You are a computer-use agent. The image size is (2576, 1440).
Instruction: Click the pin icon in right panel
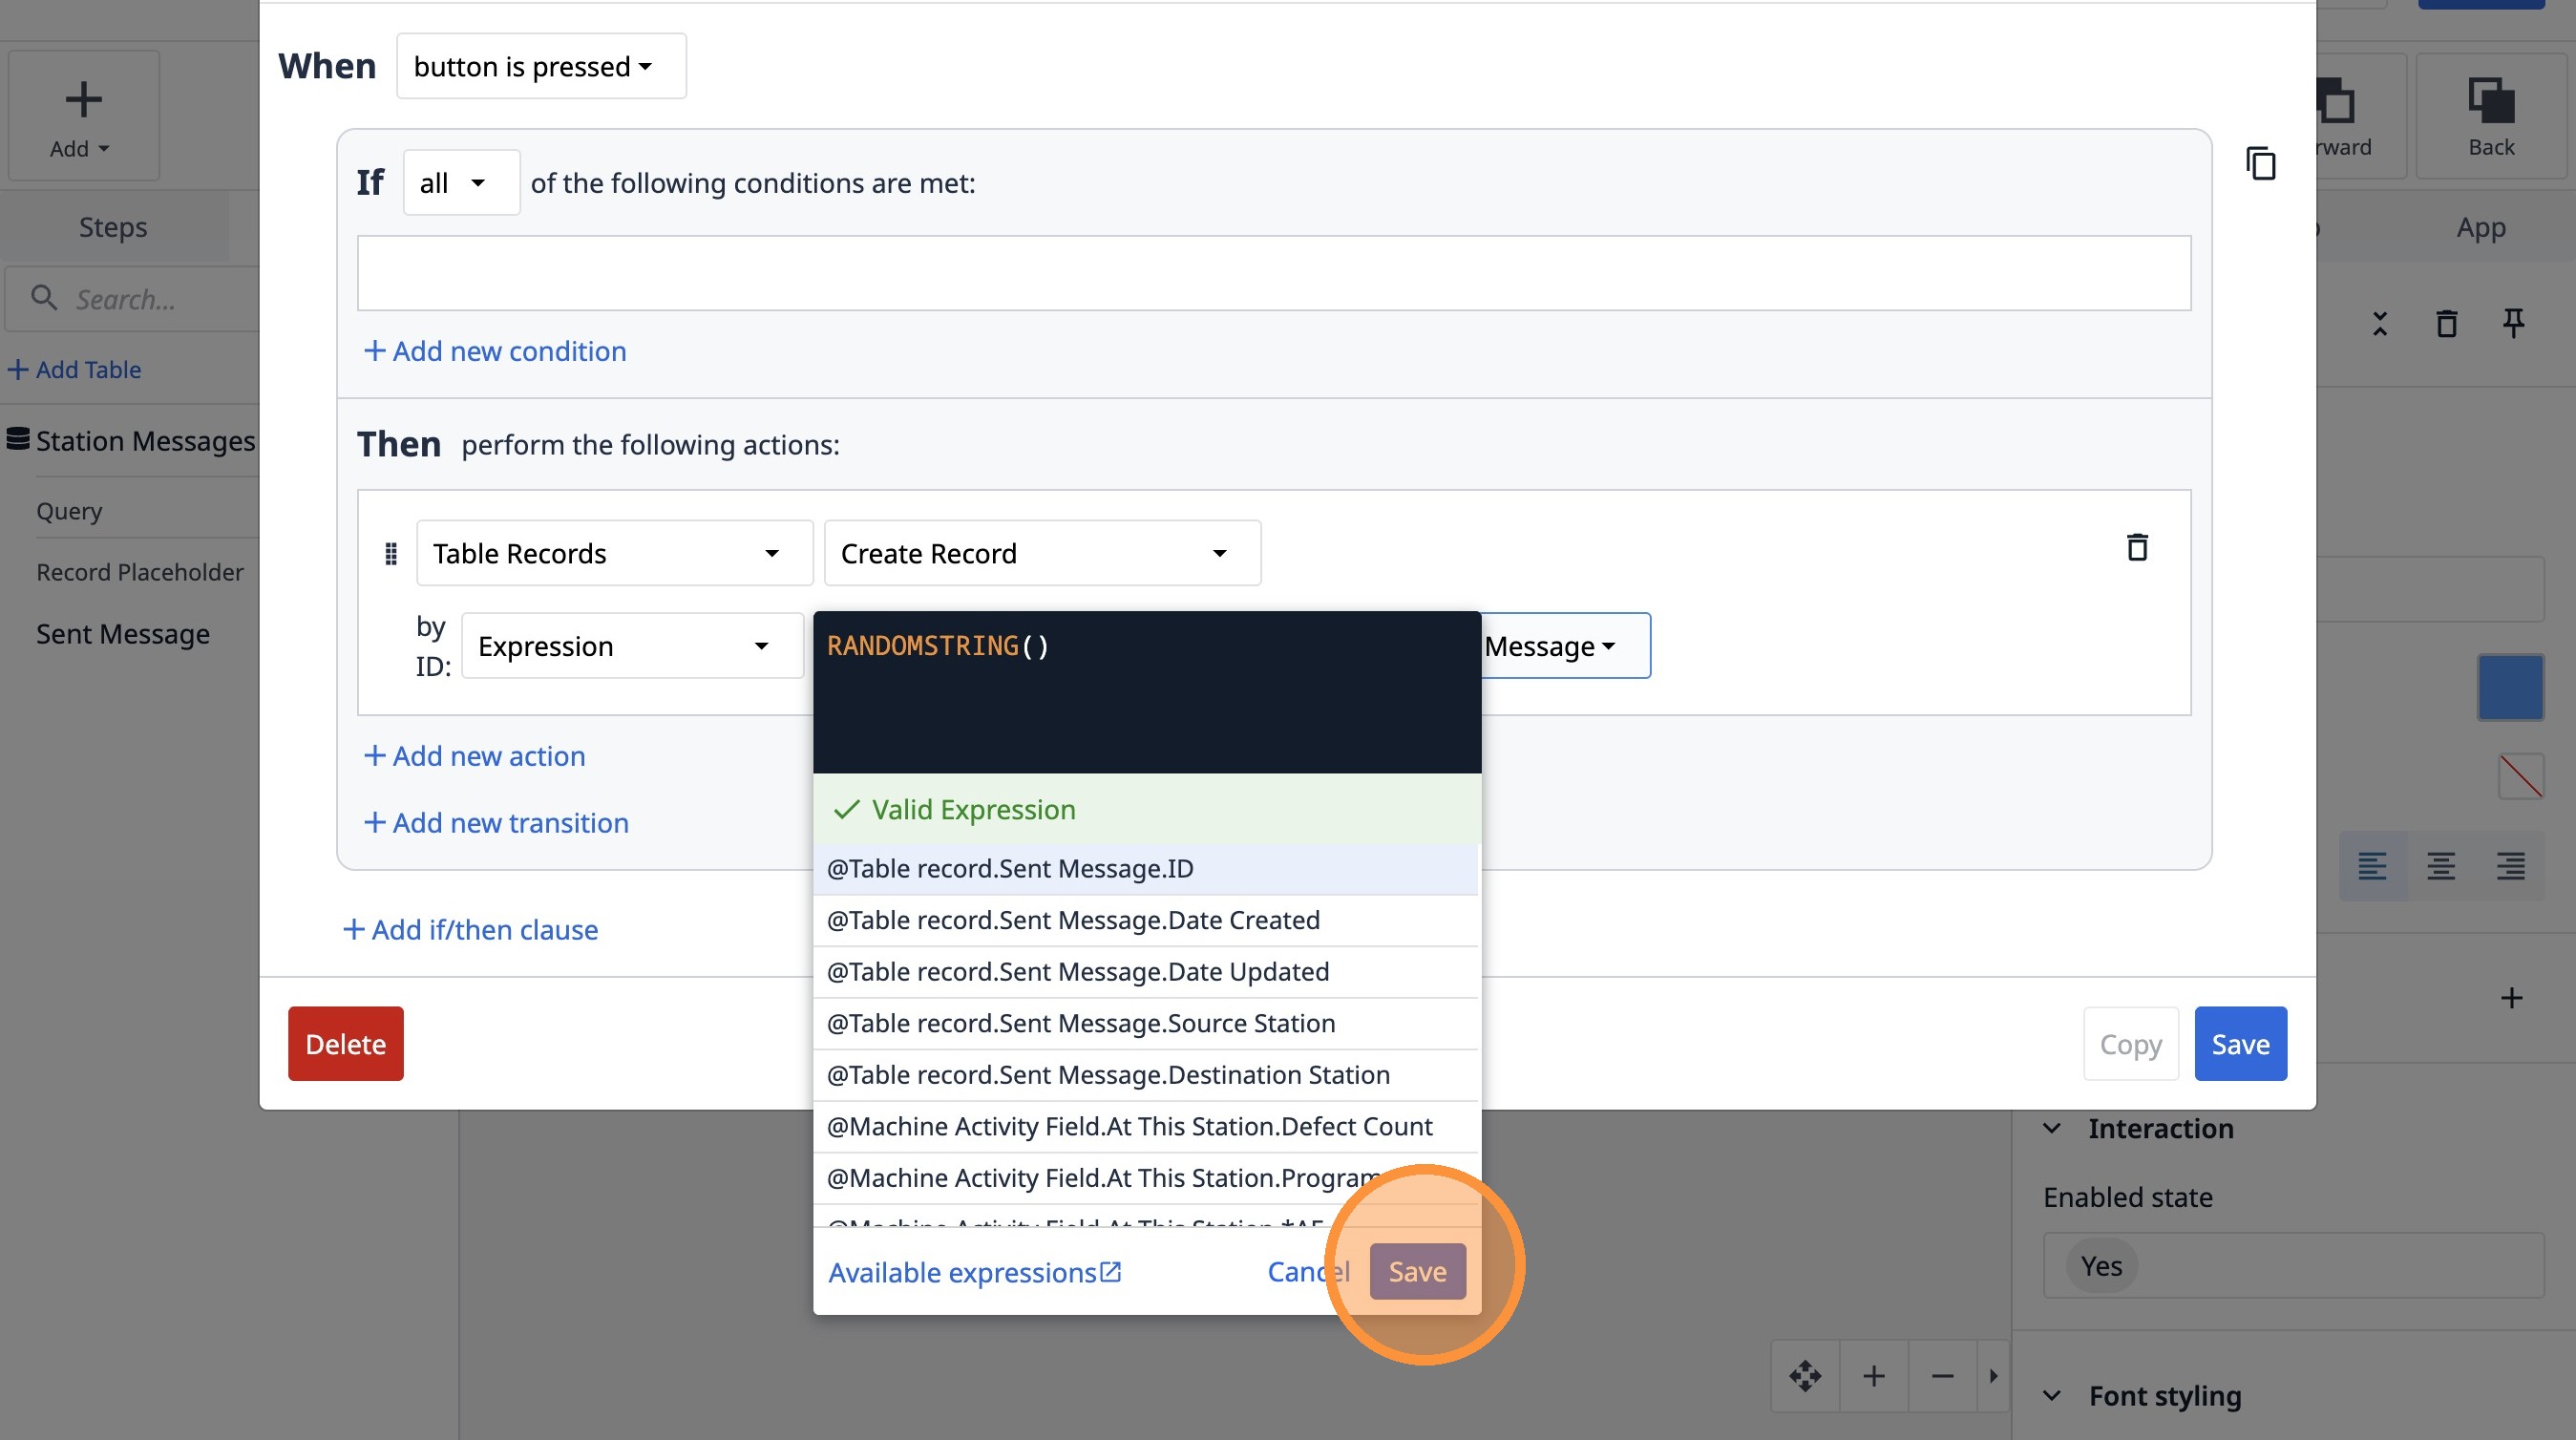[2513, 323]
